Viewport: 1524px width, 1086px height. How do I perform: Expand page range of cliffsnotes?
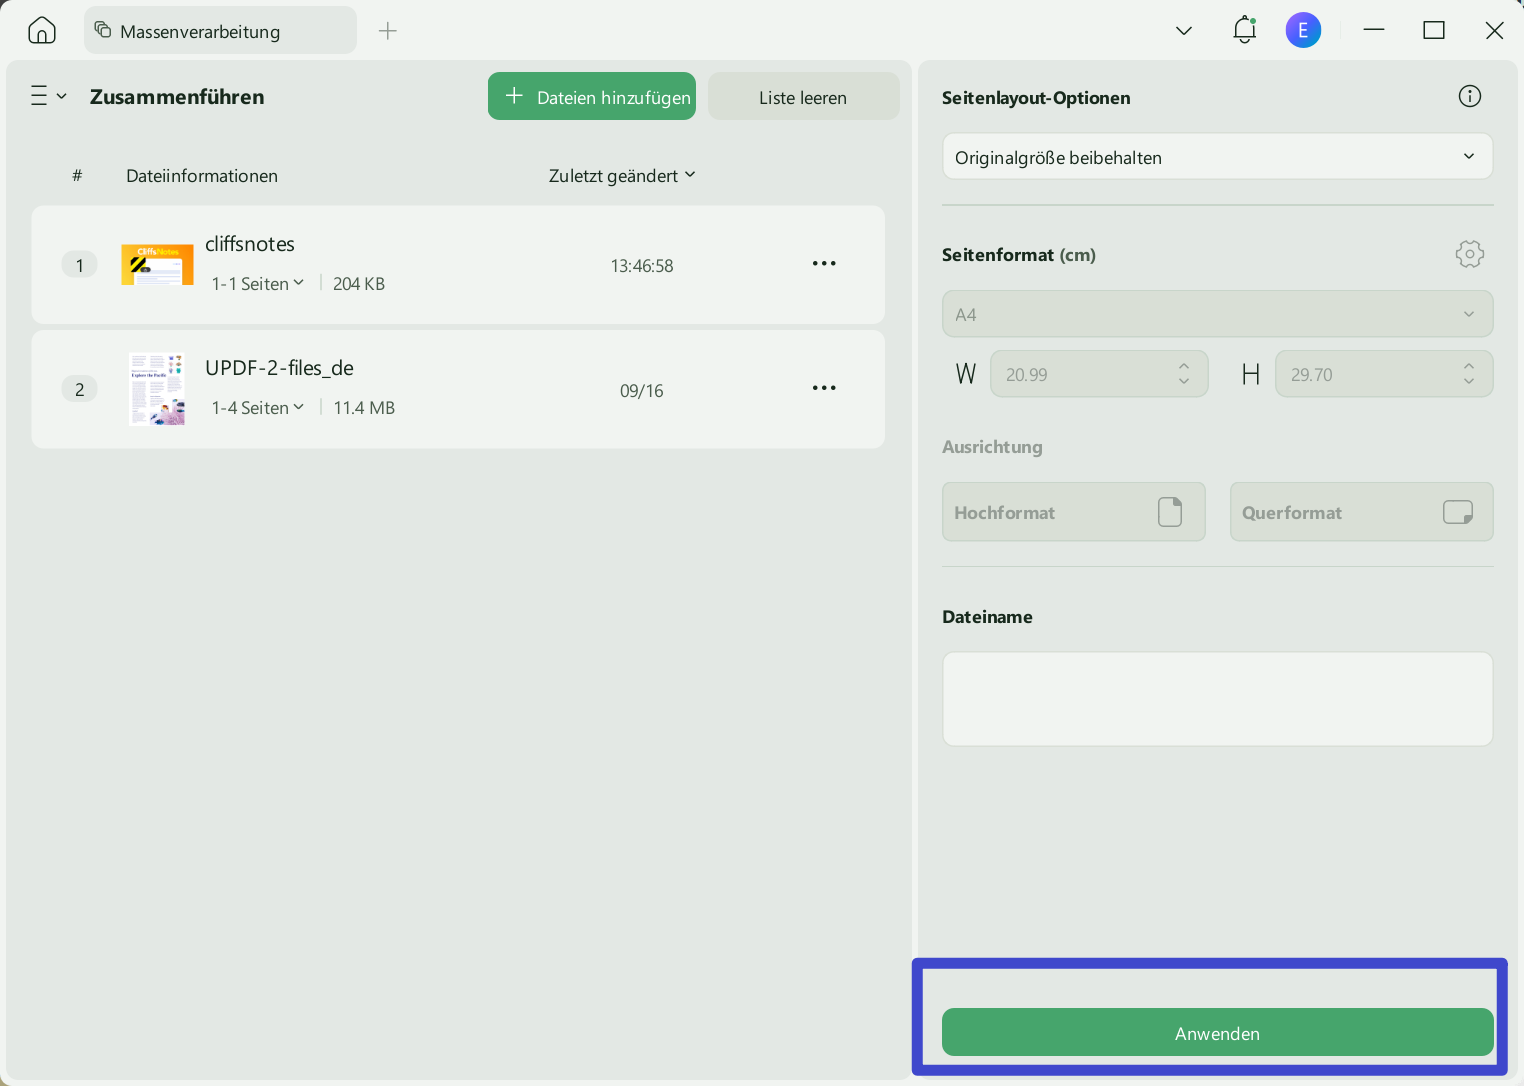[x=258, y=284]
